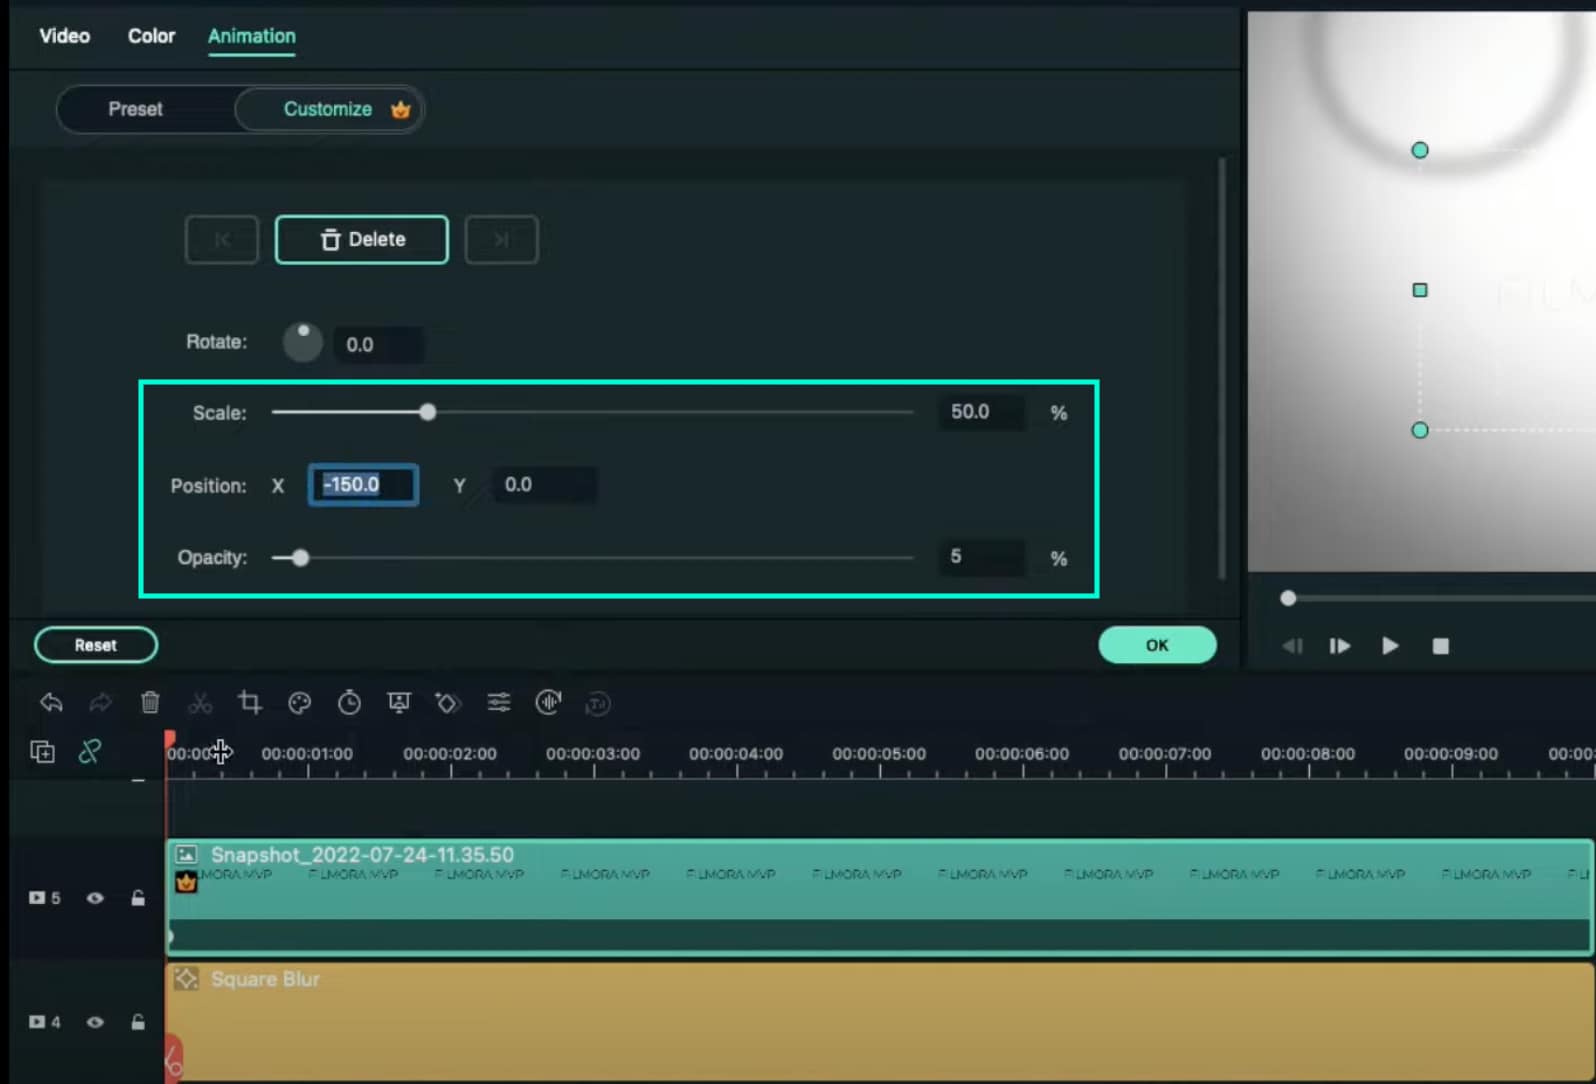Toggle visibility of track 4
The image size is (1596, 1084).
[95, 1022]
